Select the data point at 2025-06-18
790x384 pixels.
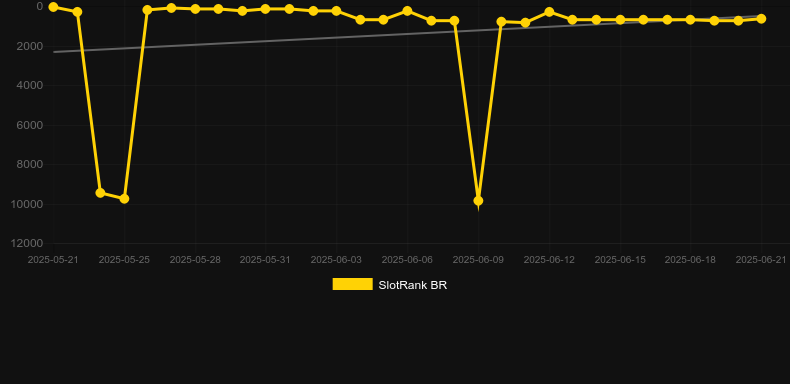click(690, 20)
